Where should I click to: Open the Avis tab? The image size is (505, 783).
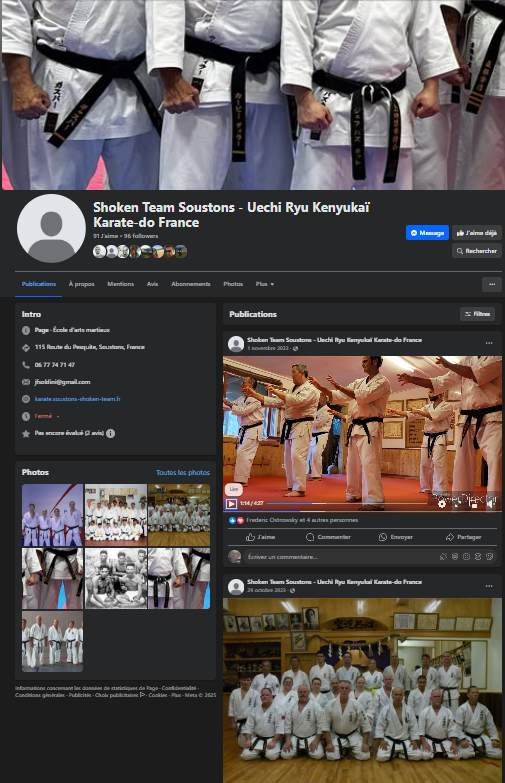[152, 284]
